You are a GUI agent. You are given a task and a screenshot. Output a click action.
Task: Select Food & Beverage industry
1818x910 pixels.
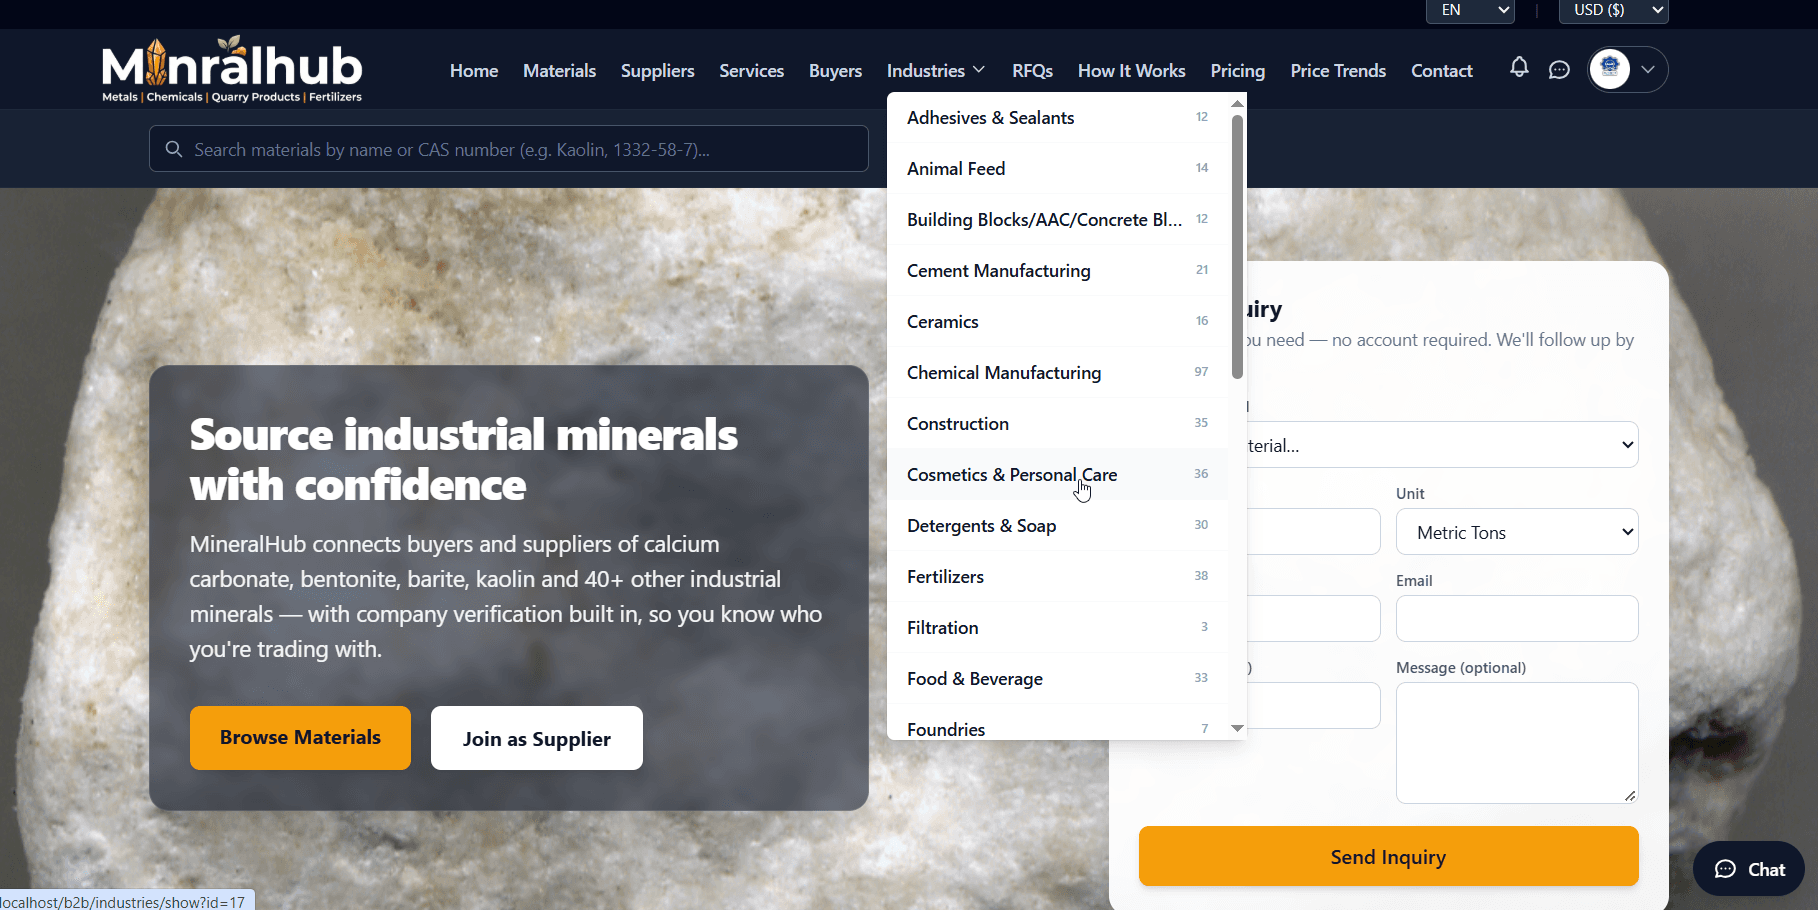[1058, 678]
